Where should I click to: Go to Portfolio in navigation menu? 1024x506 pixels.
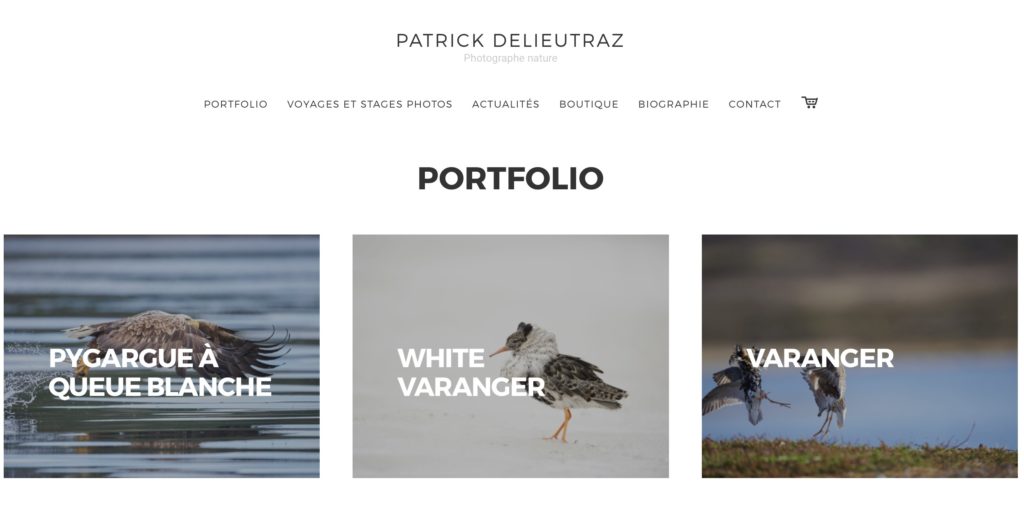236,104
